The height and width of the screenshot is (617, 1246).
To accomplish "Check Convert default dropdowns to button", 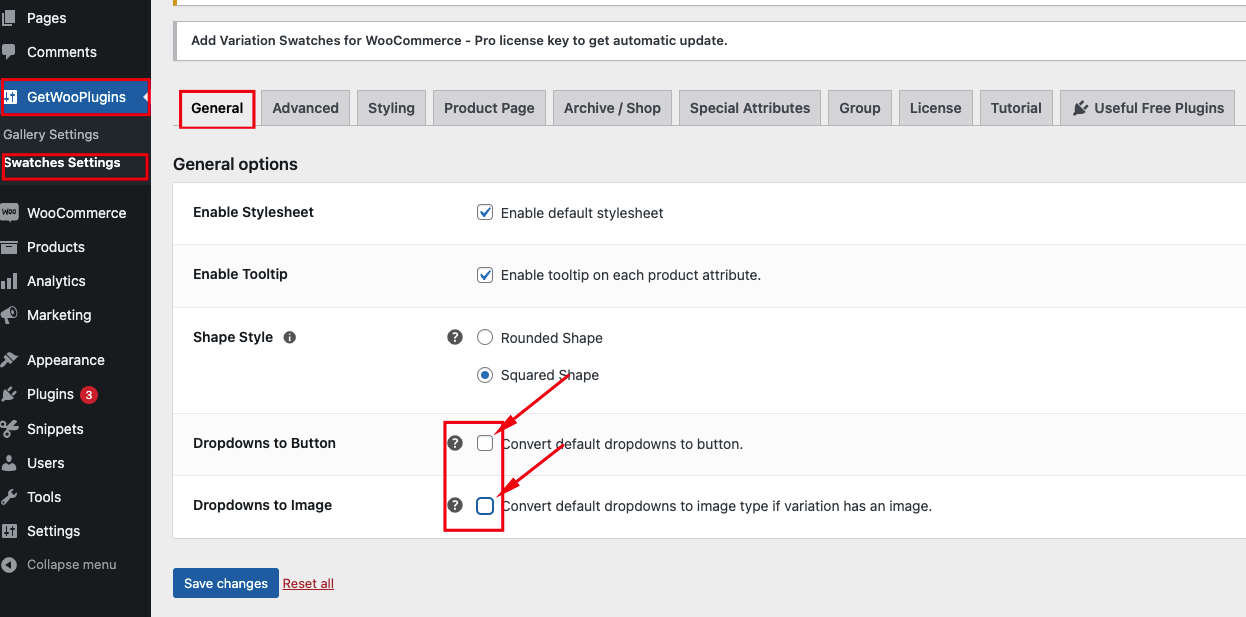I will [485, 443].
